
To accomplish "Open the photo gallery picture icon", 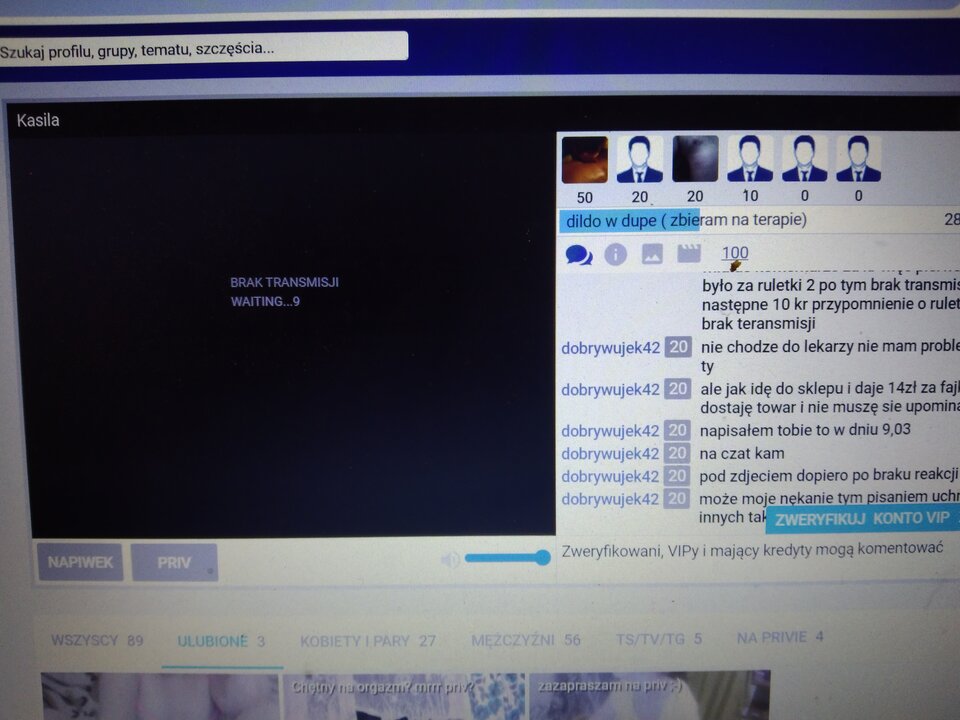I will 652,254.
